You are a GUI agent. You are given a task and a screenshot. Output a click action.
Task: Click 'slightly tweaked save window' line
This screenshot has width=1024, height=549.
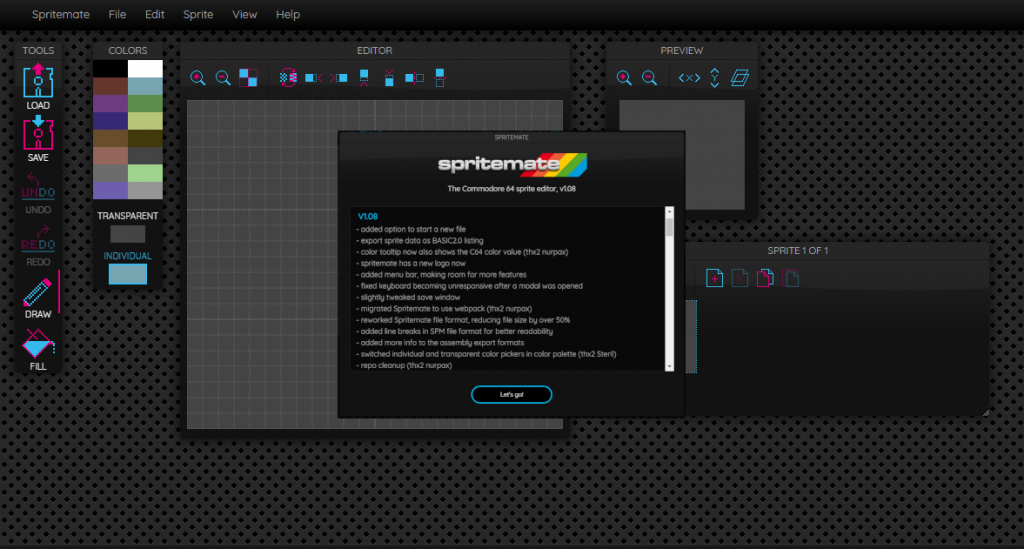tap(408, 297)
